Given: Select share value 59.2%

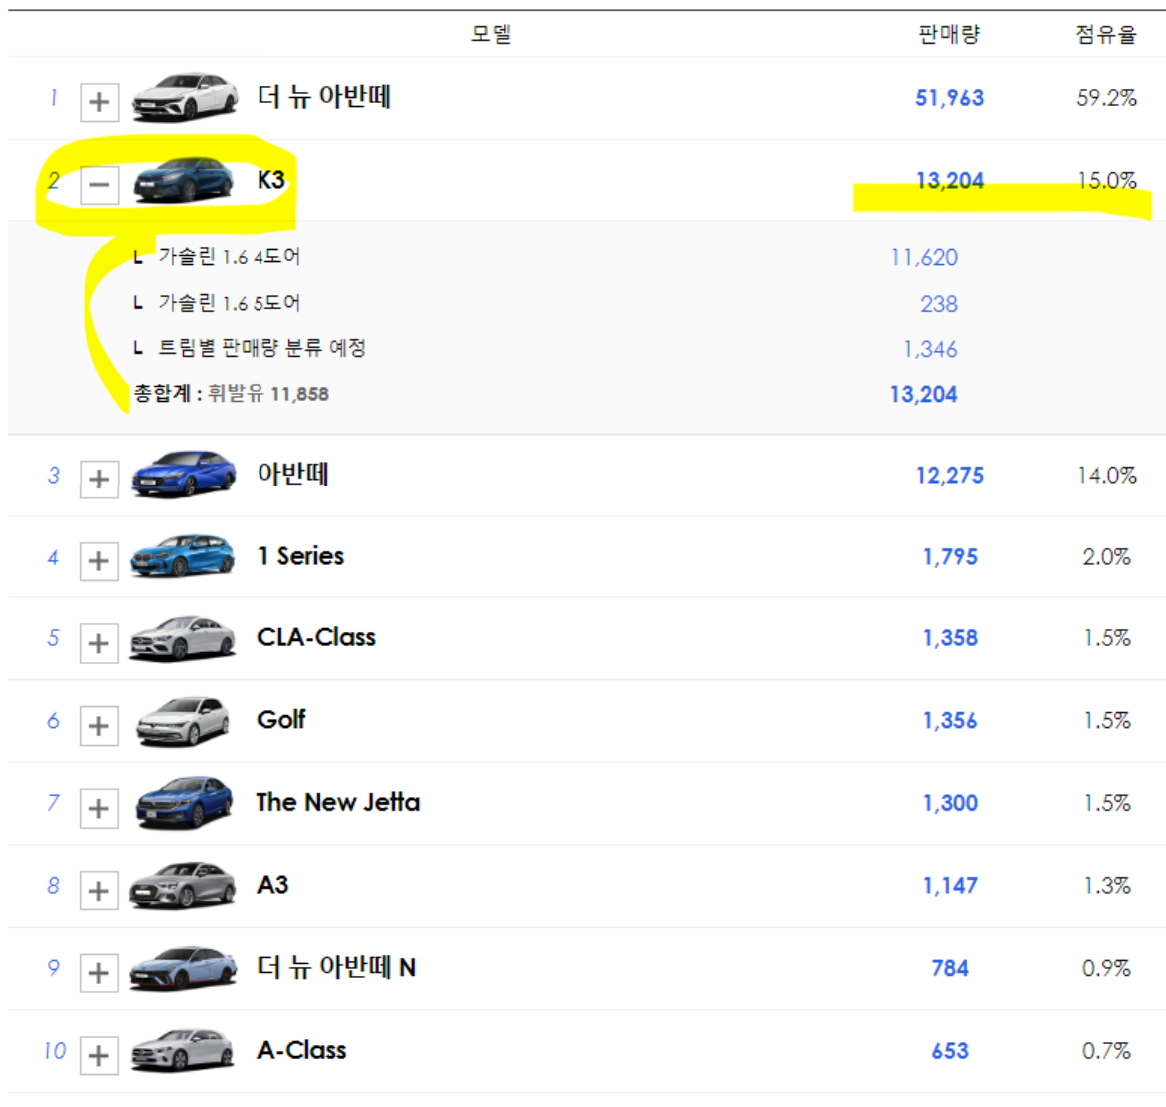Looking at the screenshot, I should 1107,97.
